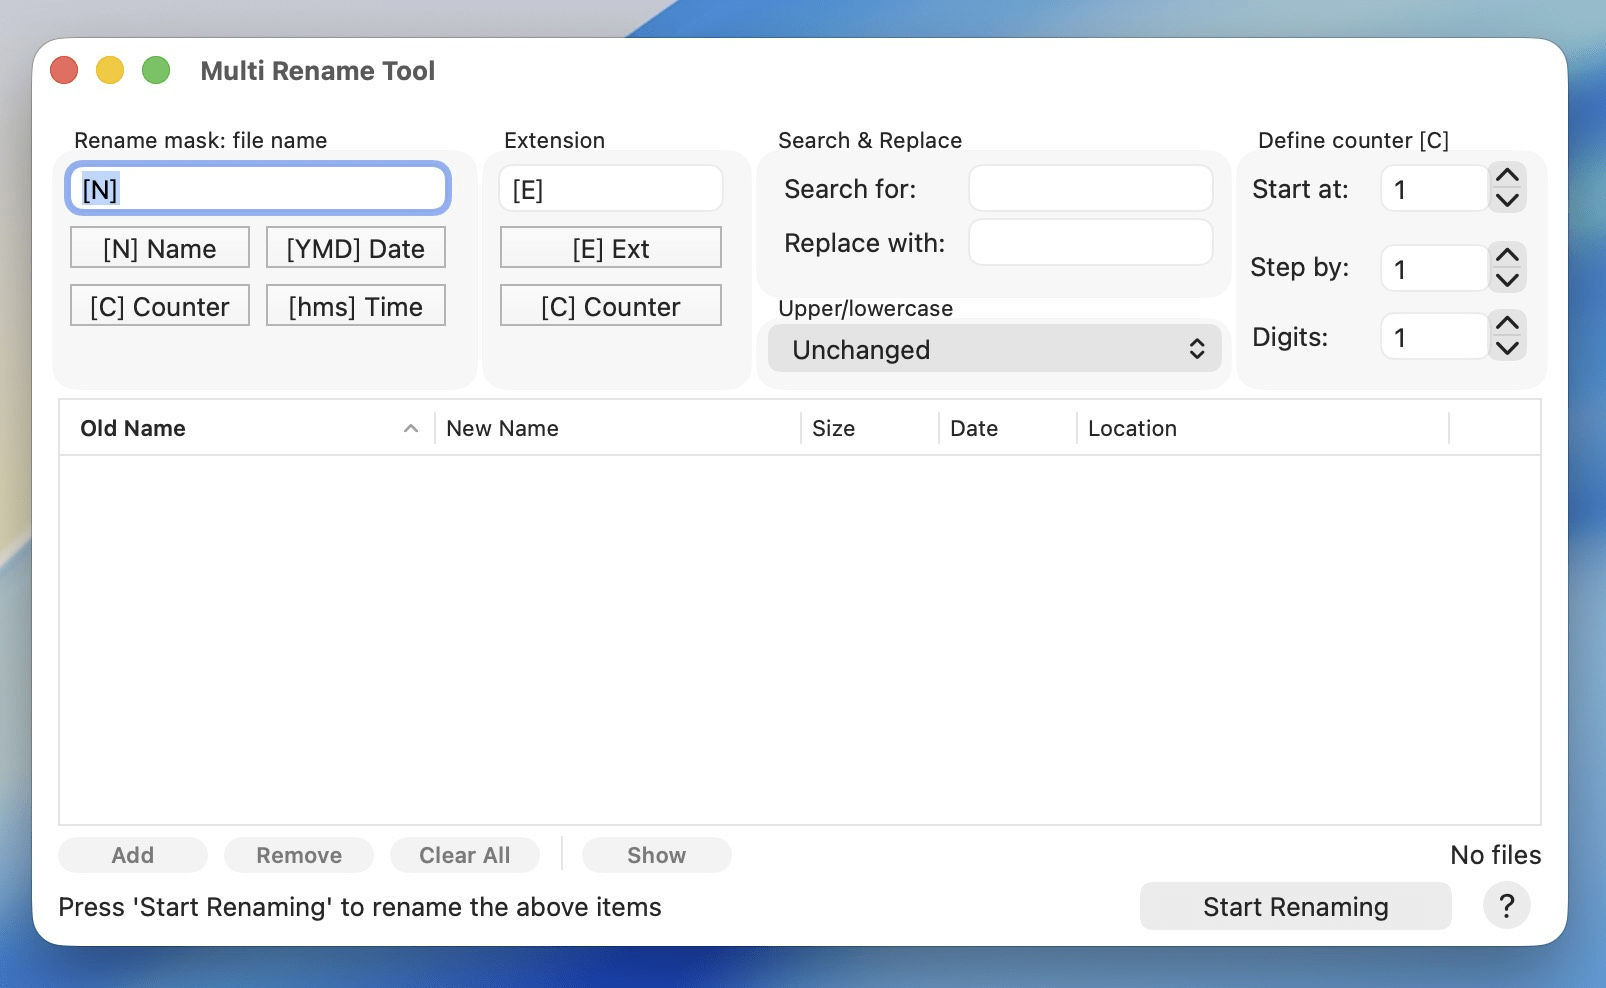Select the New Name column header
The height and width of the screenshot is (988, 1606).
point(502,428)
